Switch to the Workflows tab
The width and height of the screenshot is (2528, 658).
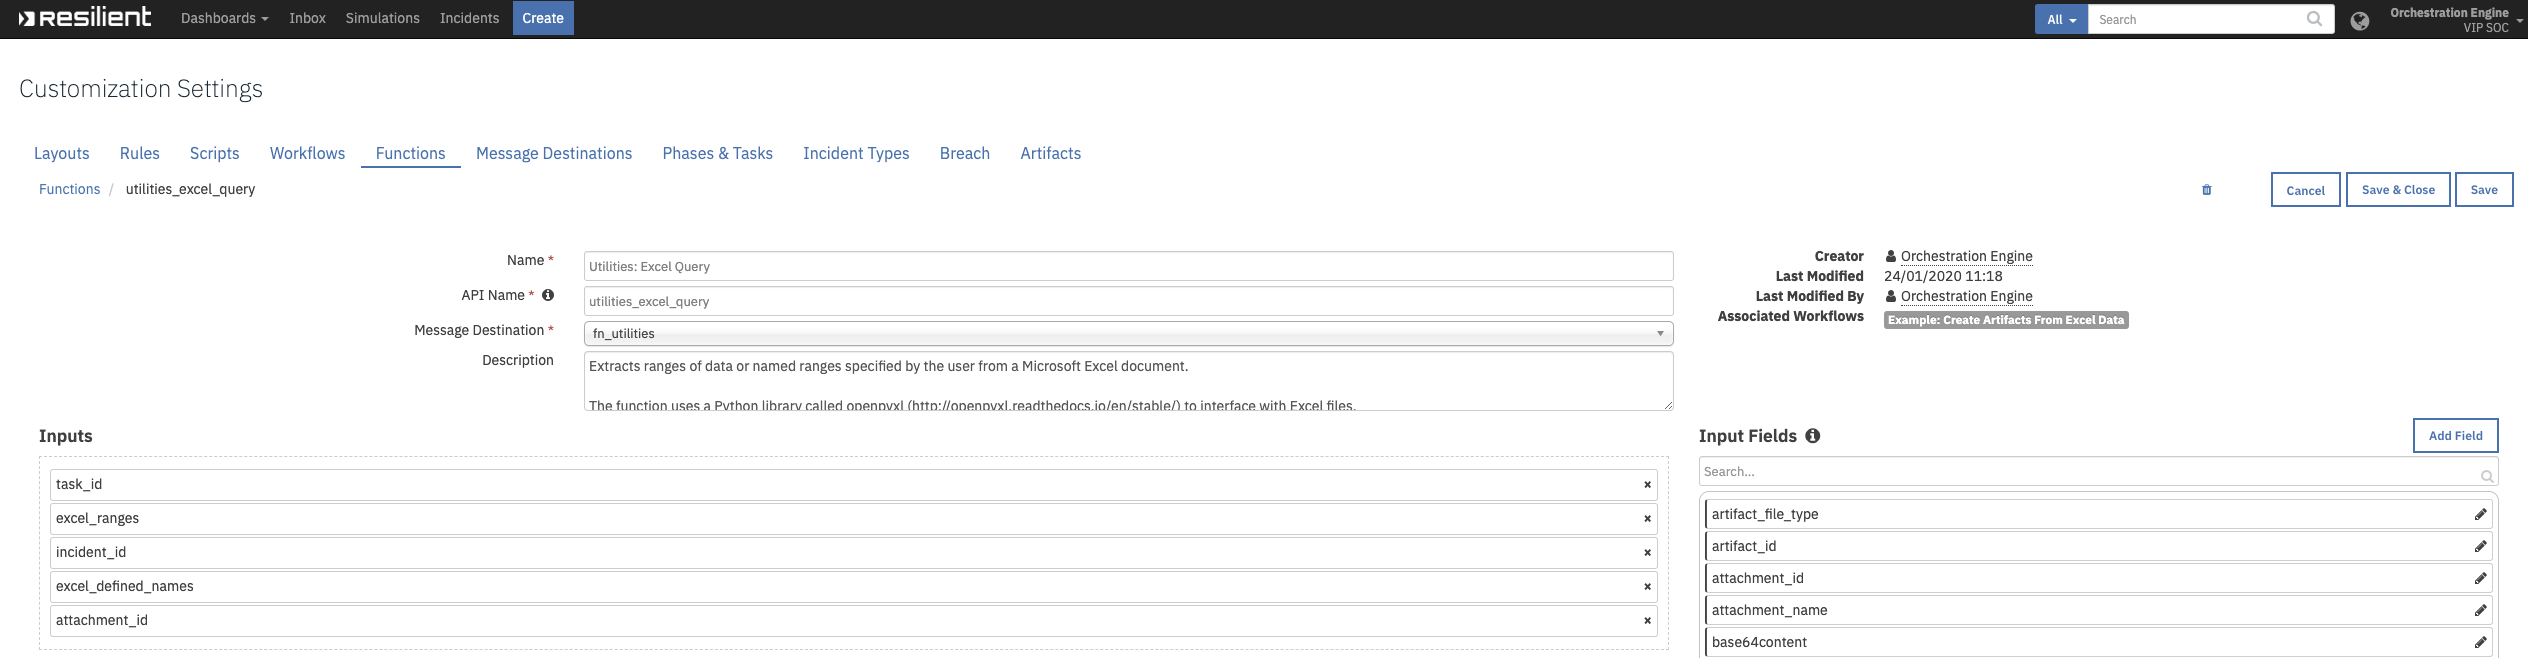click(x=307, y=153)
